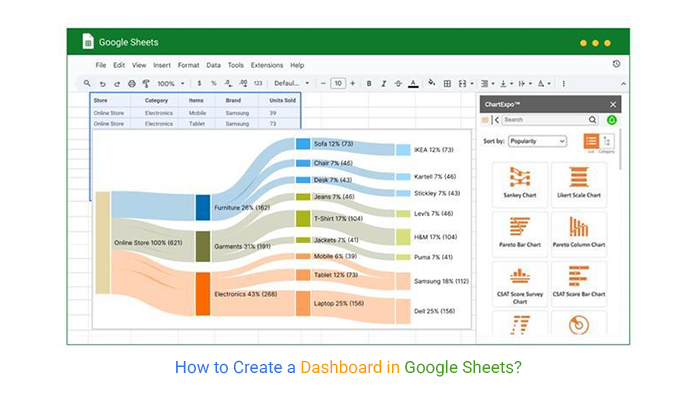Select the Paint format roller icon
Screen dimensions: 698x400
coord(146,84)
